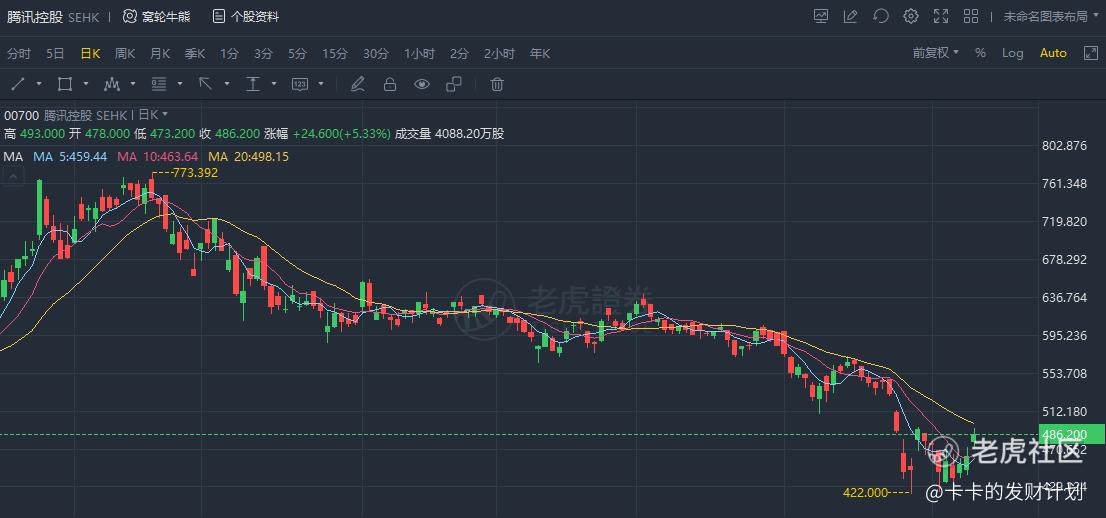
Task: Select the 123 price label tool
Action: pos(300,85)
